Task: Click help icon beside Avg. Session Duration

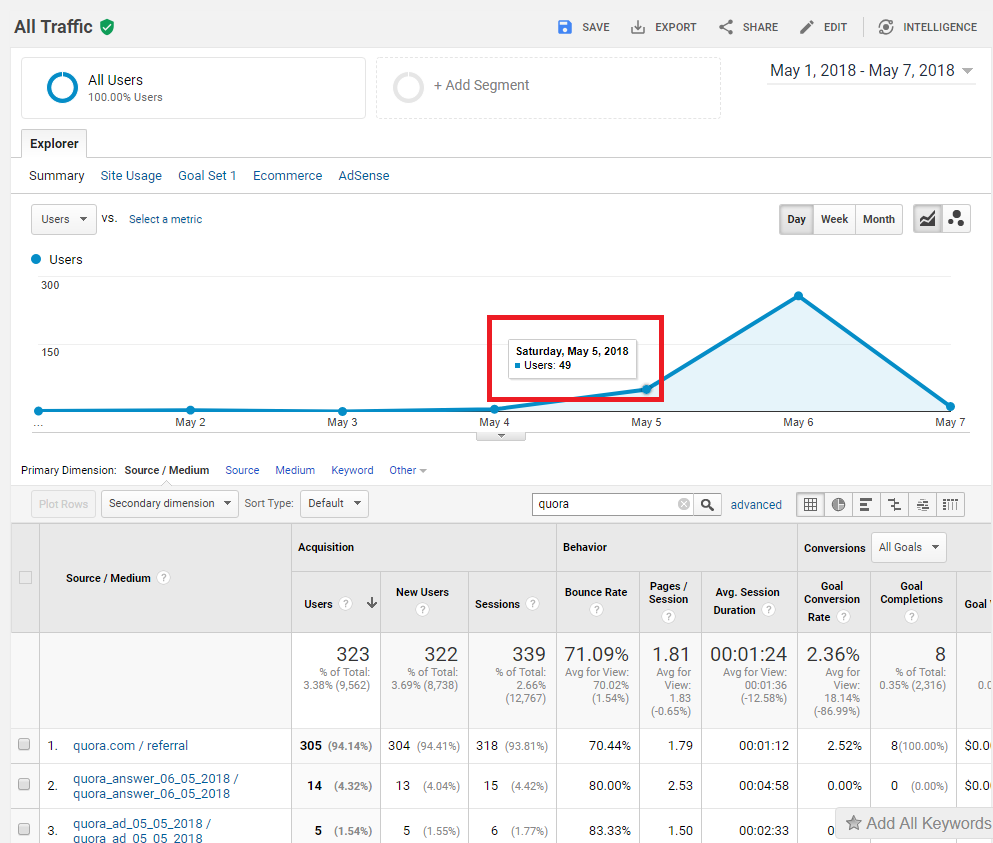Action: [768, 609]
